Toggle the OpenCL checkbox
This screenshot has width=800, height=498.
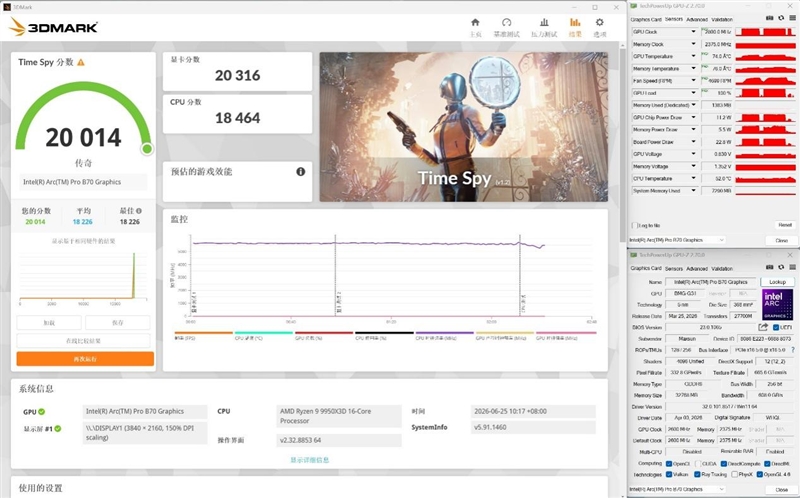(x=669, y=464)
